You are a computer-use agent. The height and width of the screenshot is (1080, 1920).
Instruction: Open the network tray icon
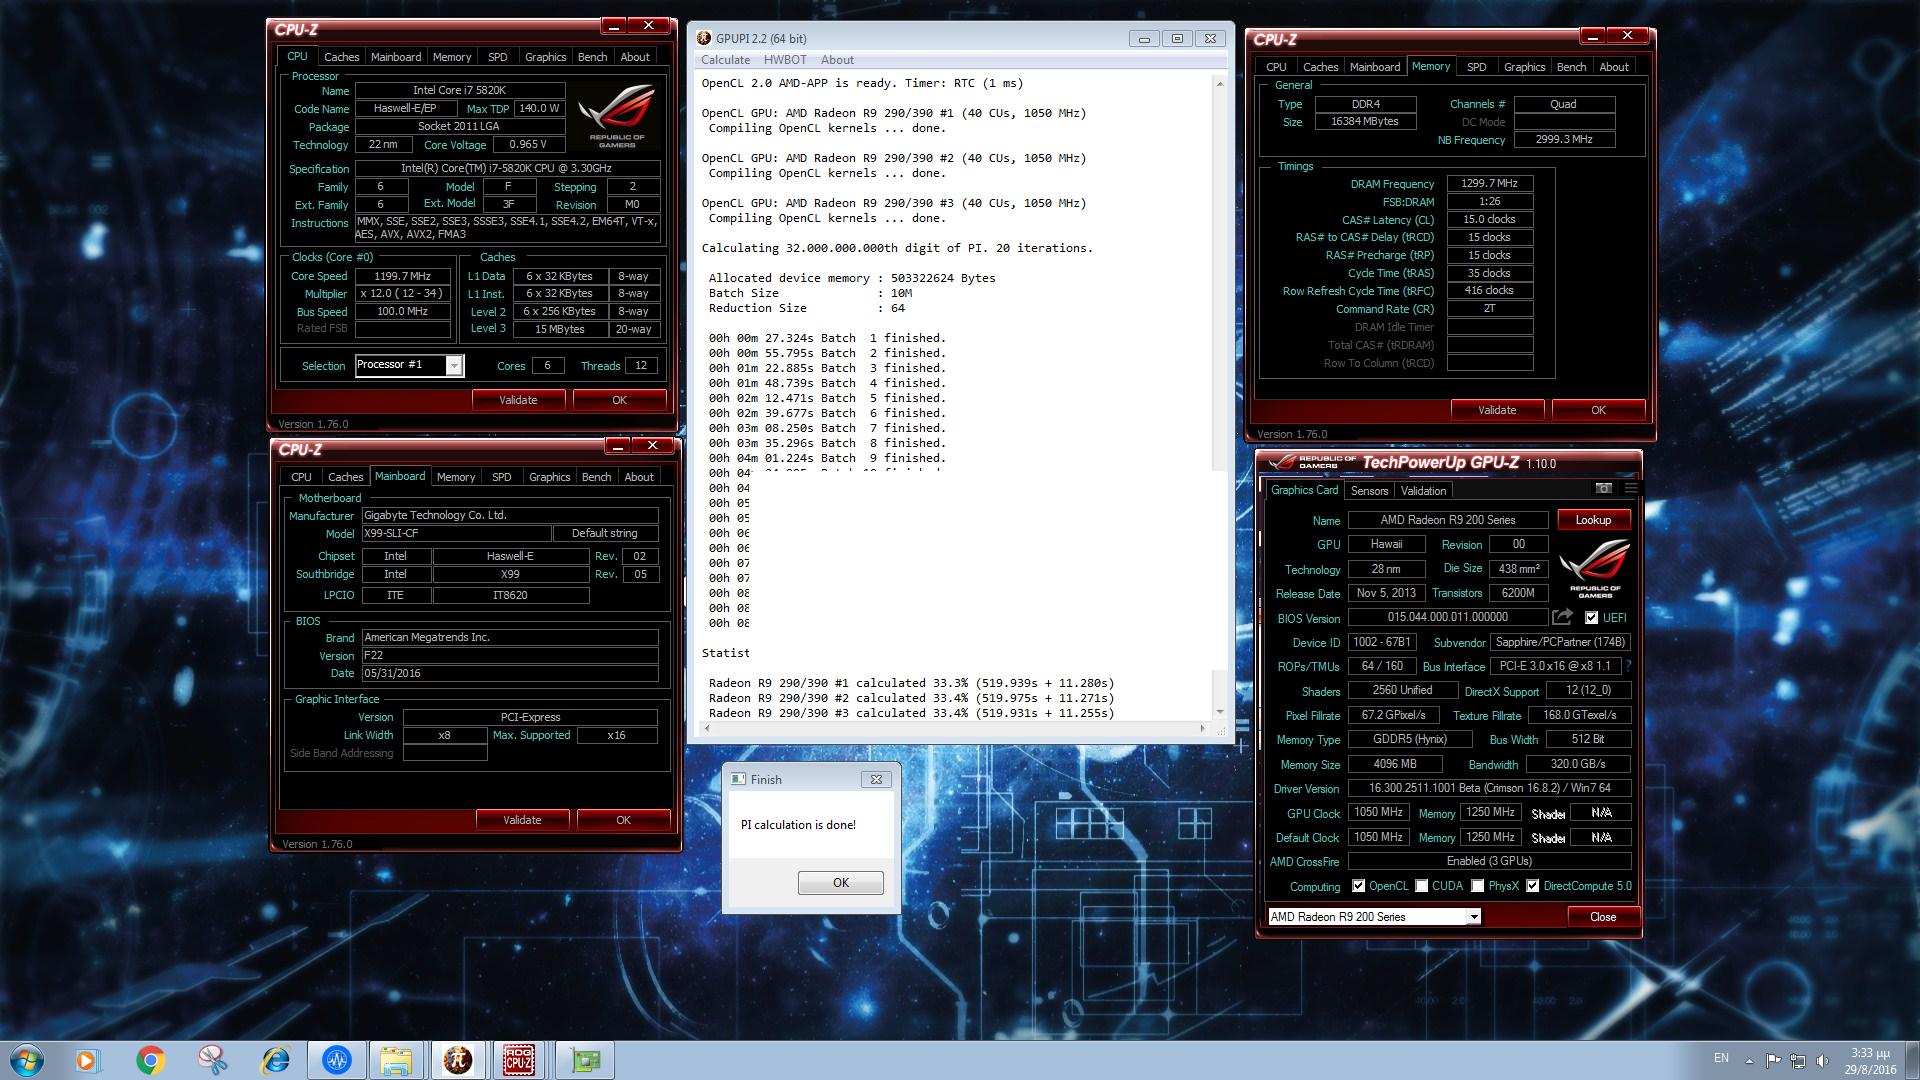click(1798, 1060)
